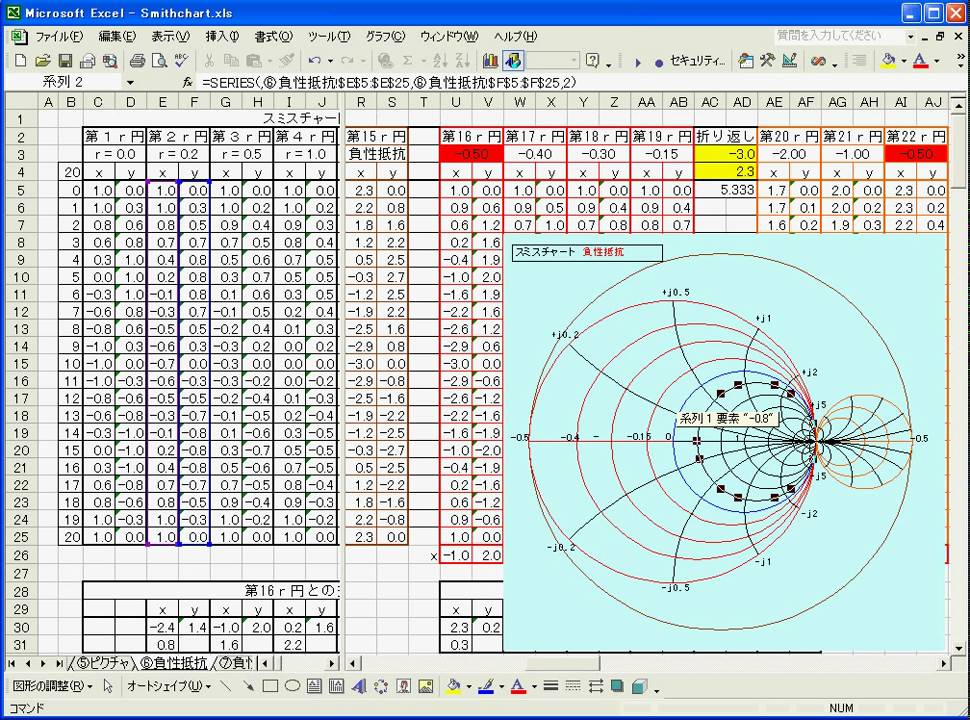The width and height of the screenshot is (970, 720).
Task: Open the 編集 (Edit) menu
Action: 117,36
